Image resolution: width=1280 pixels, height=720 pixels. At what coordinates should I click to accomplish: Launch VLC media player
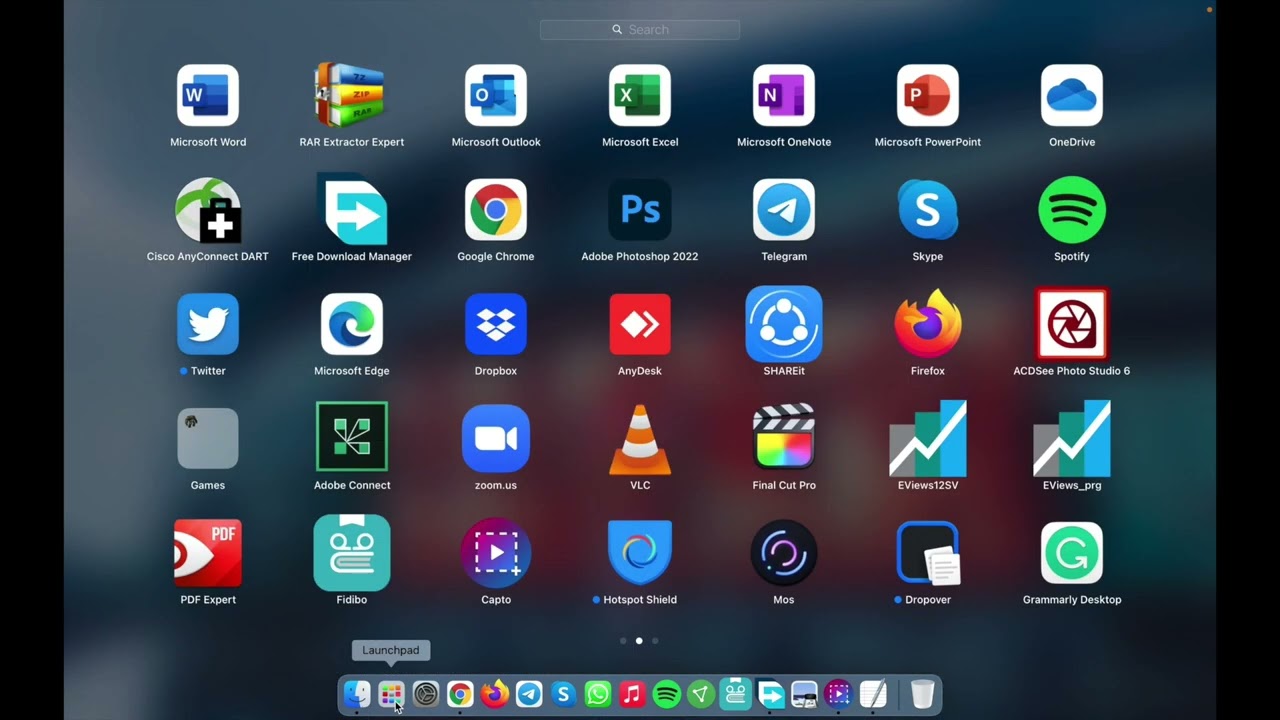click(640, 438)
